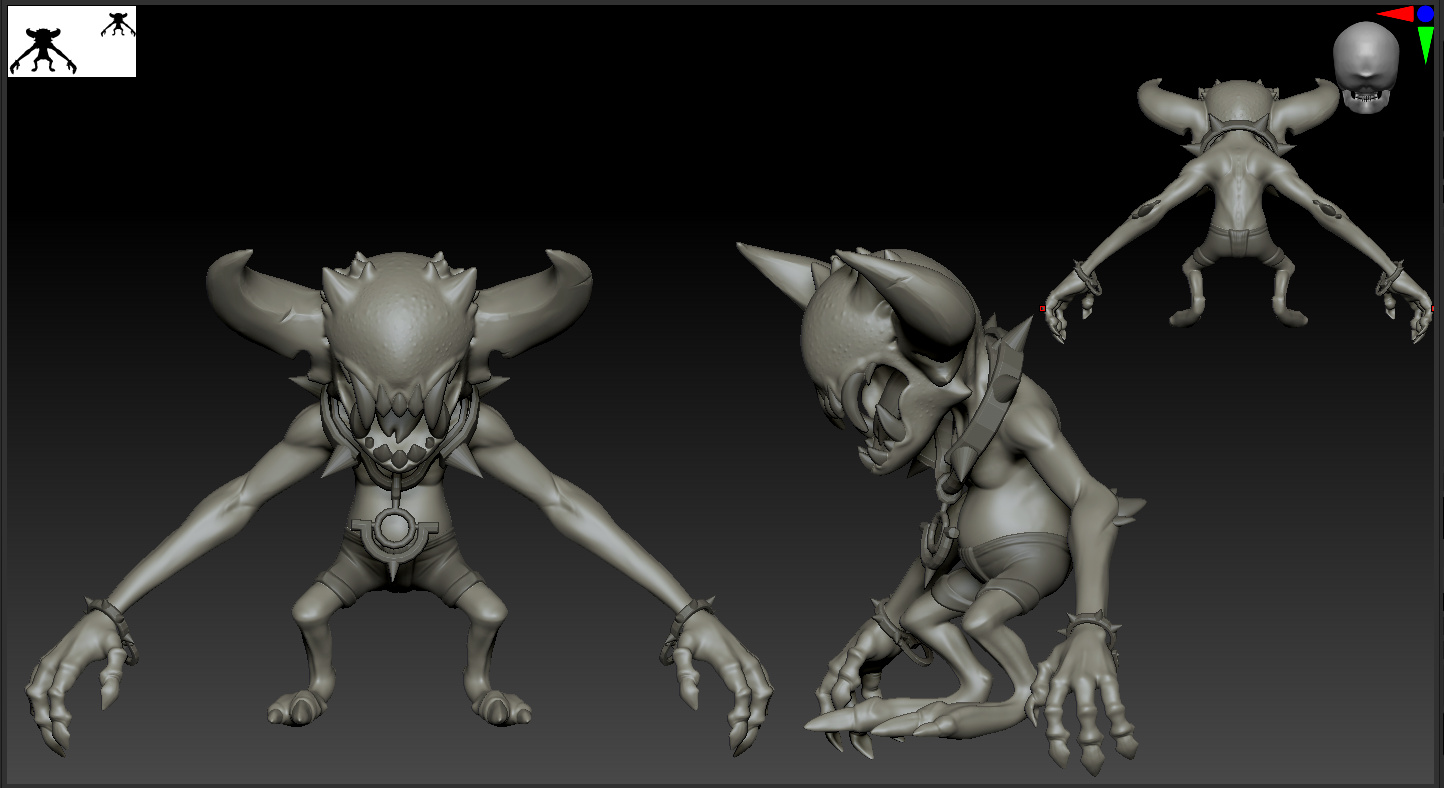
Task: Click the red X-axis cone
Action: coord(1396,14)
